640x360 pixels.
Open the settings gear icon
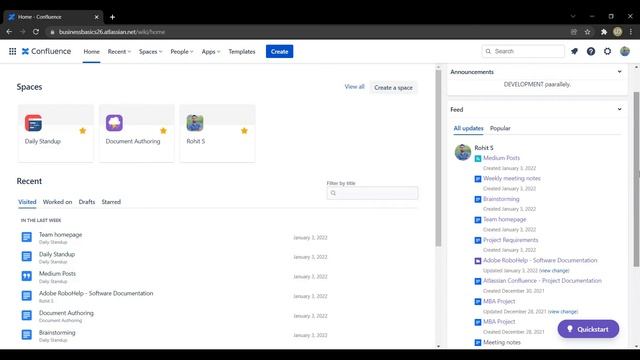607,51
